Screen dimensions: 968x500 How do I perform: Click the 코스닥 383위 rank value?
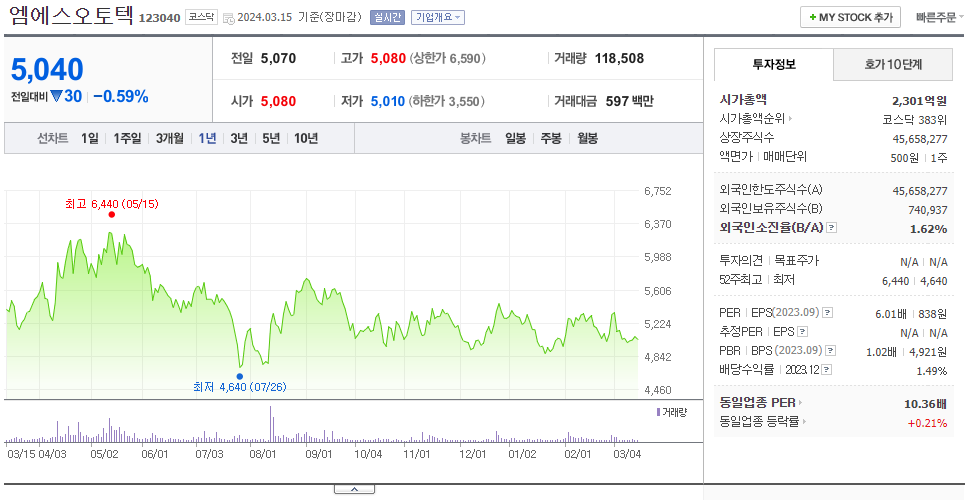click(x=915, y=119)
